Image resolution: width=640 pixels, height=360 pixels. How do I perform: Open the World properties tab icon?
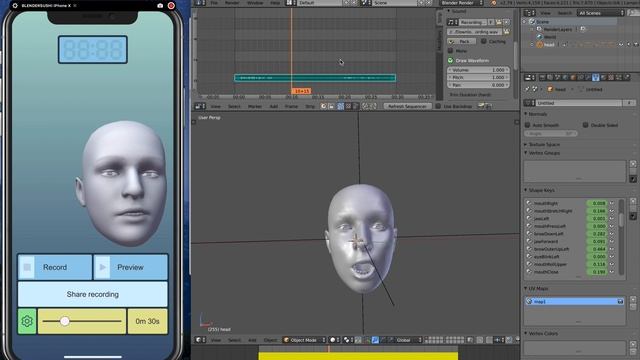pos(565,77)
